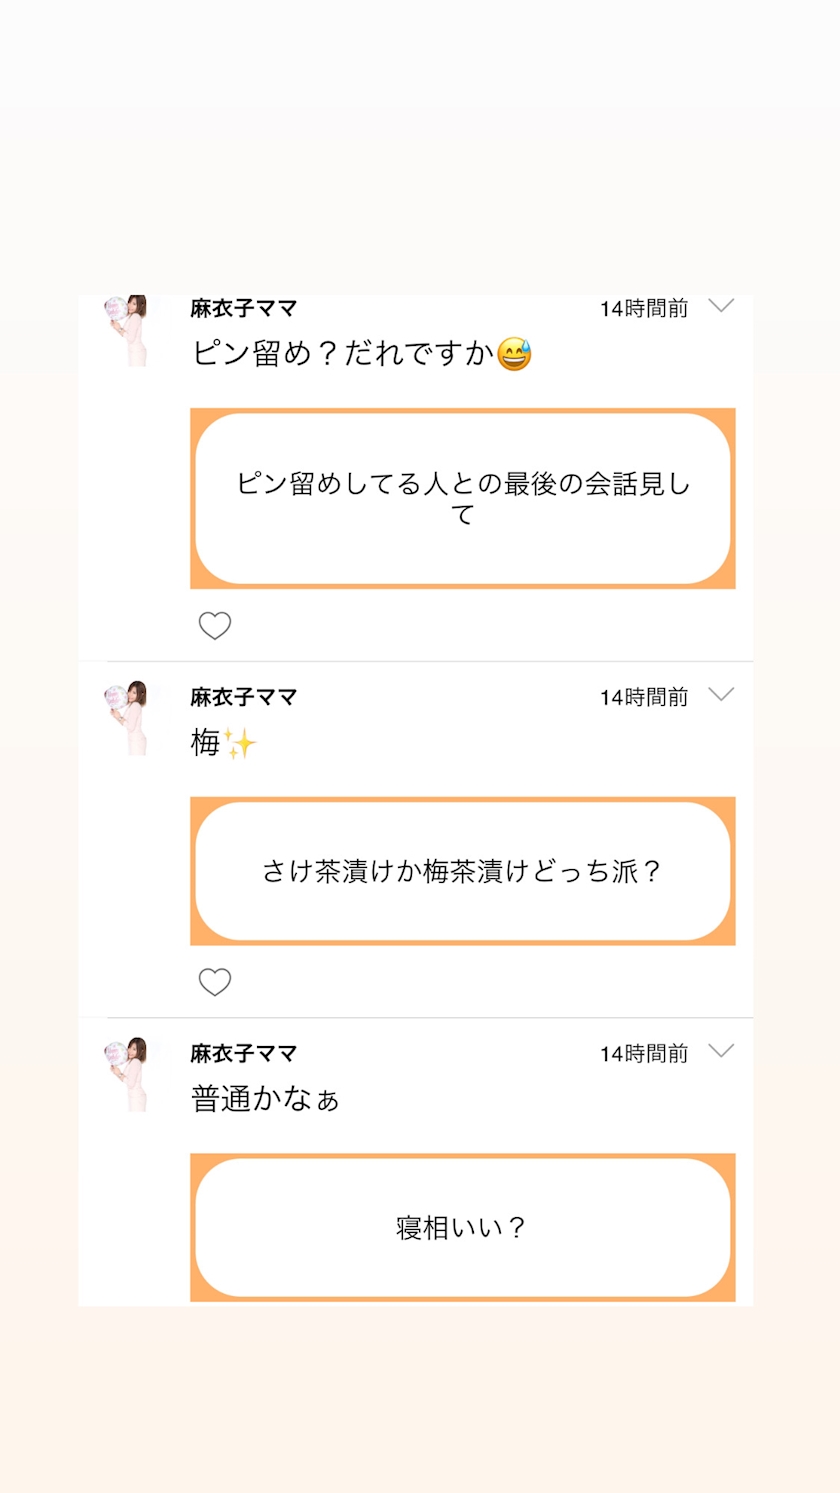
Task: Tap the answer text "普通かなぁ"
Action: (x=266, y=1099)
